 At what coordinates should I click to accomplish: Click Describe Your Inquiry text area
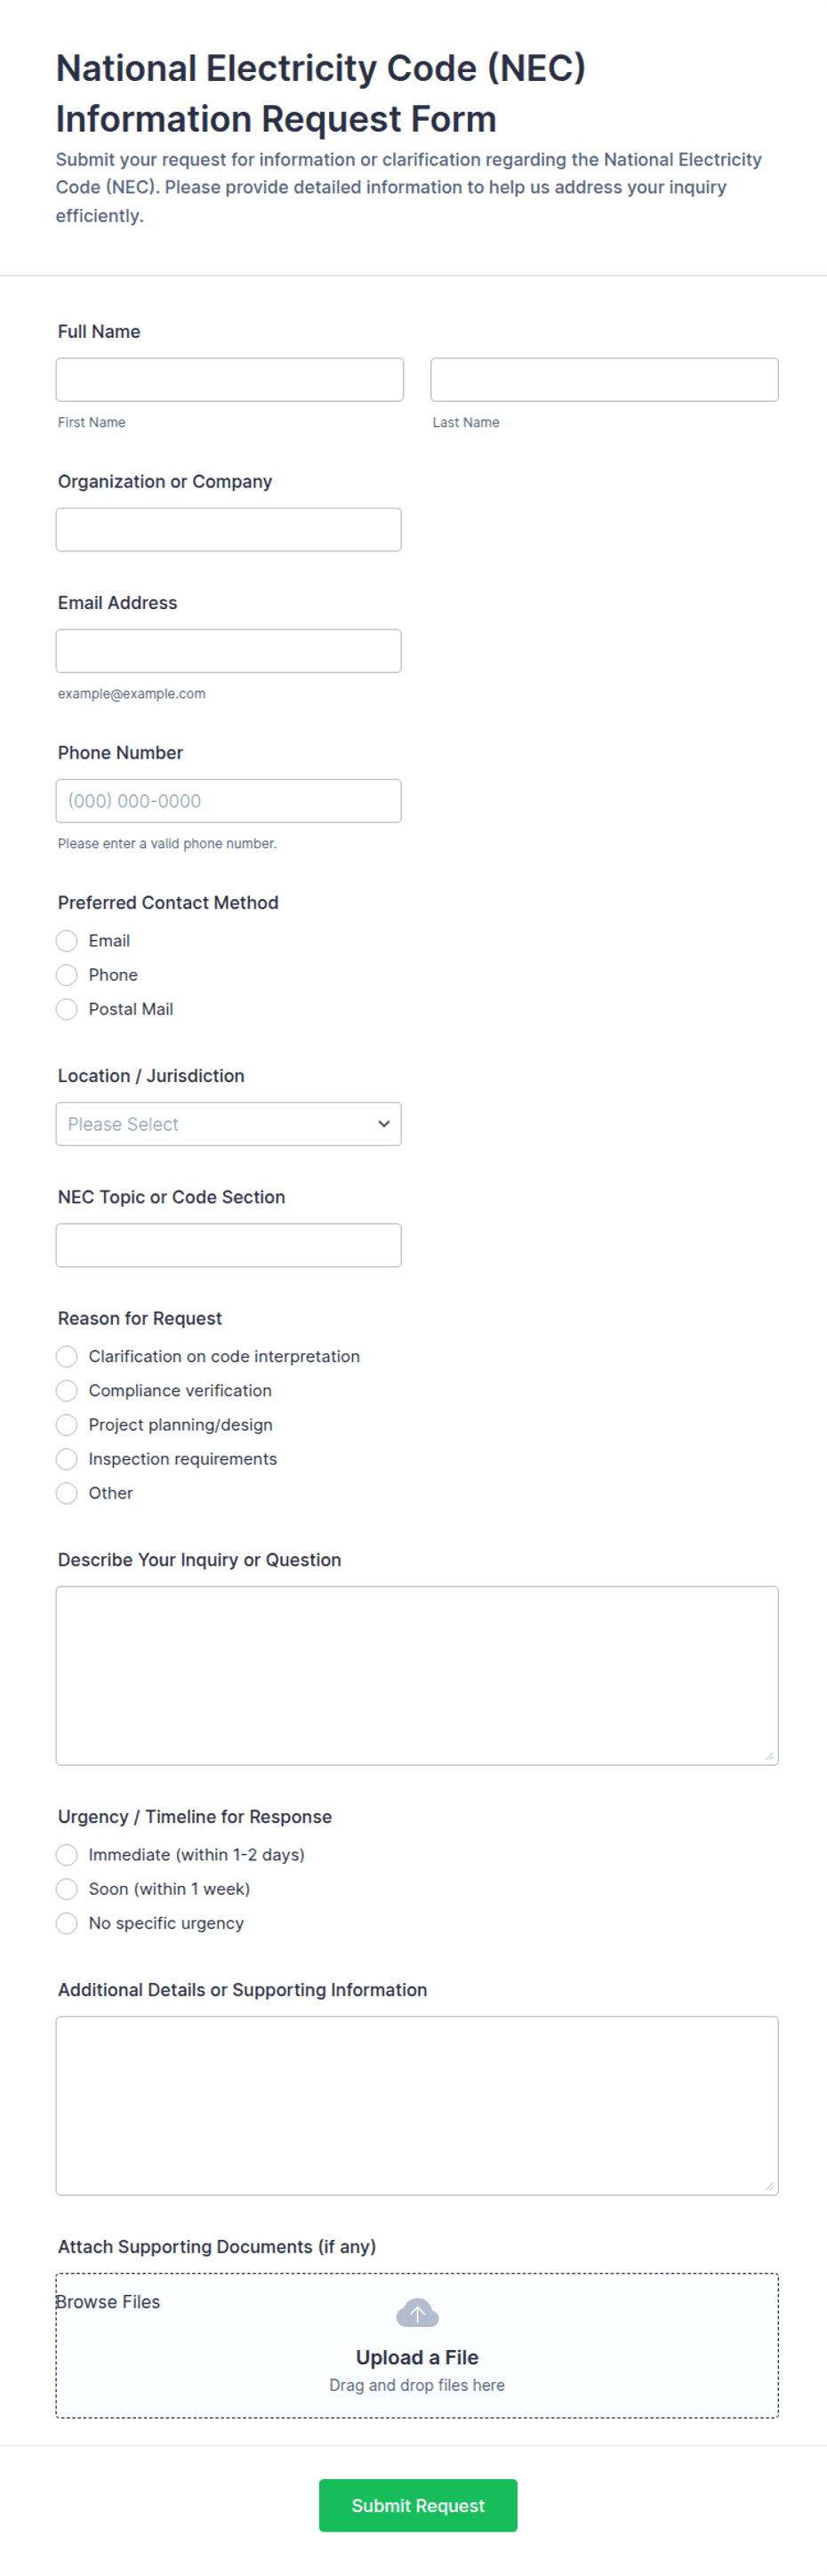point(416,1675)
